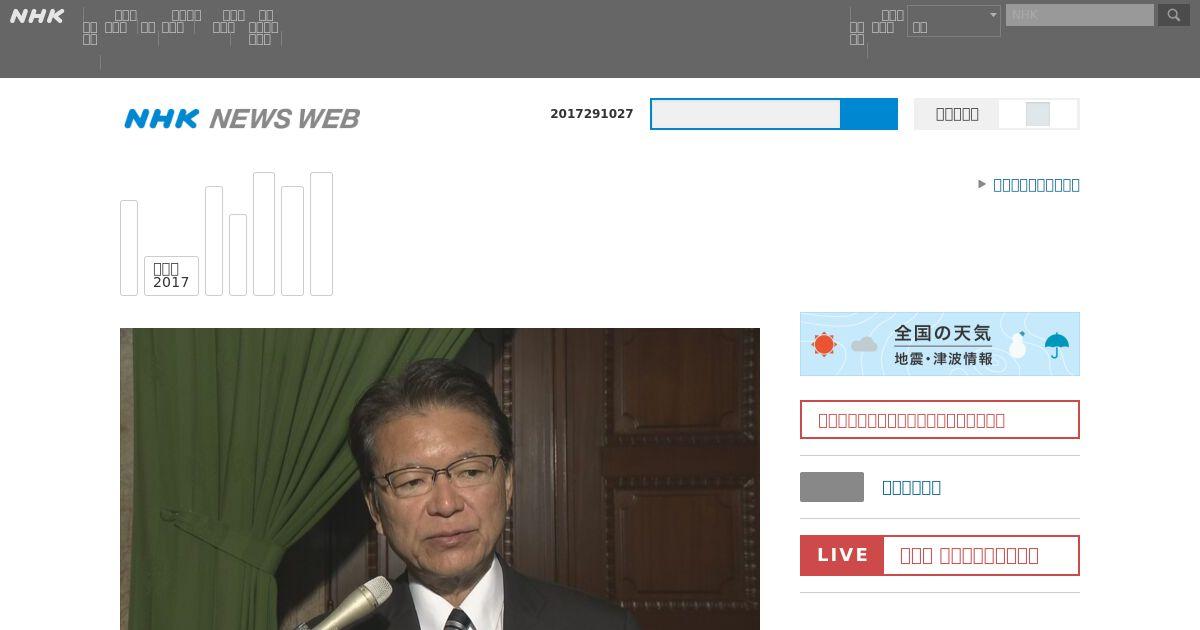Click the umbrella icon on weather banner

(x=1056, y=346)
